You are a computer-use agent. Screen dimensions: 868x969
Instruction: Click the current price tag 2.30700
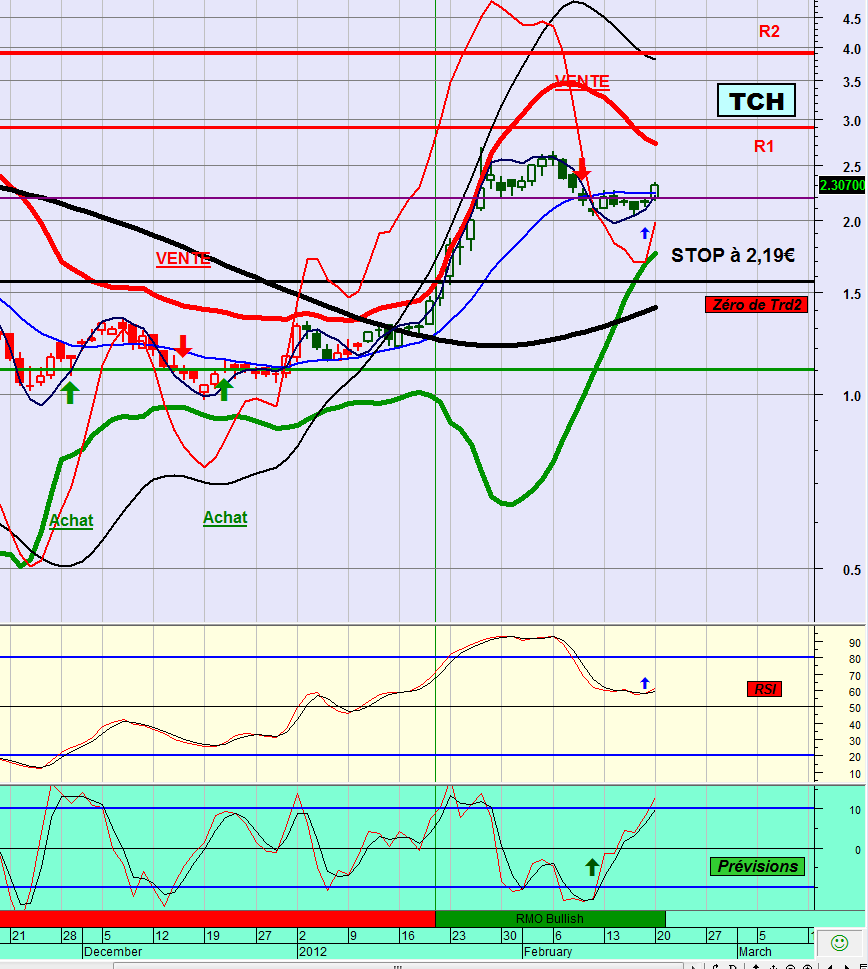842,185
